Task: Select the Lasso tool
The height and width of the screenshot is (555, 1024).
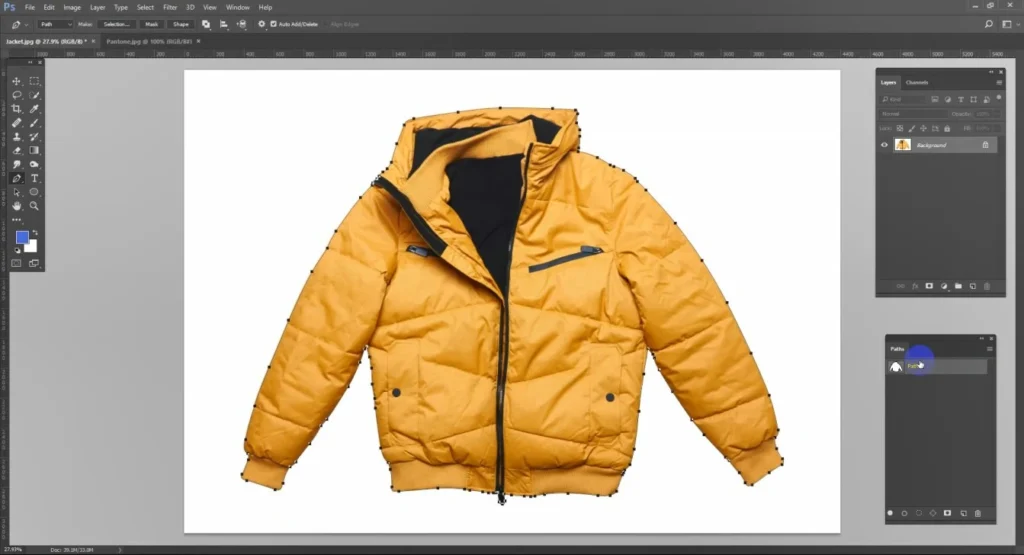Action: pos(16,95)
